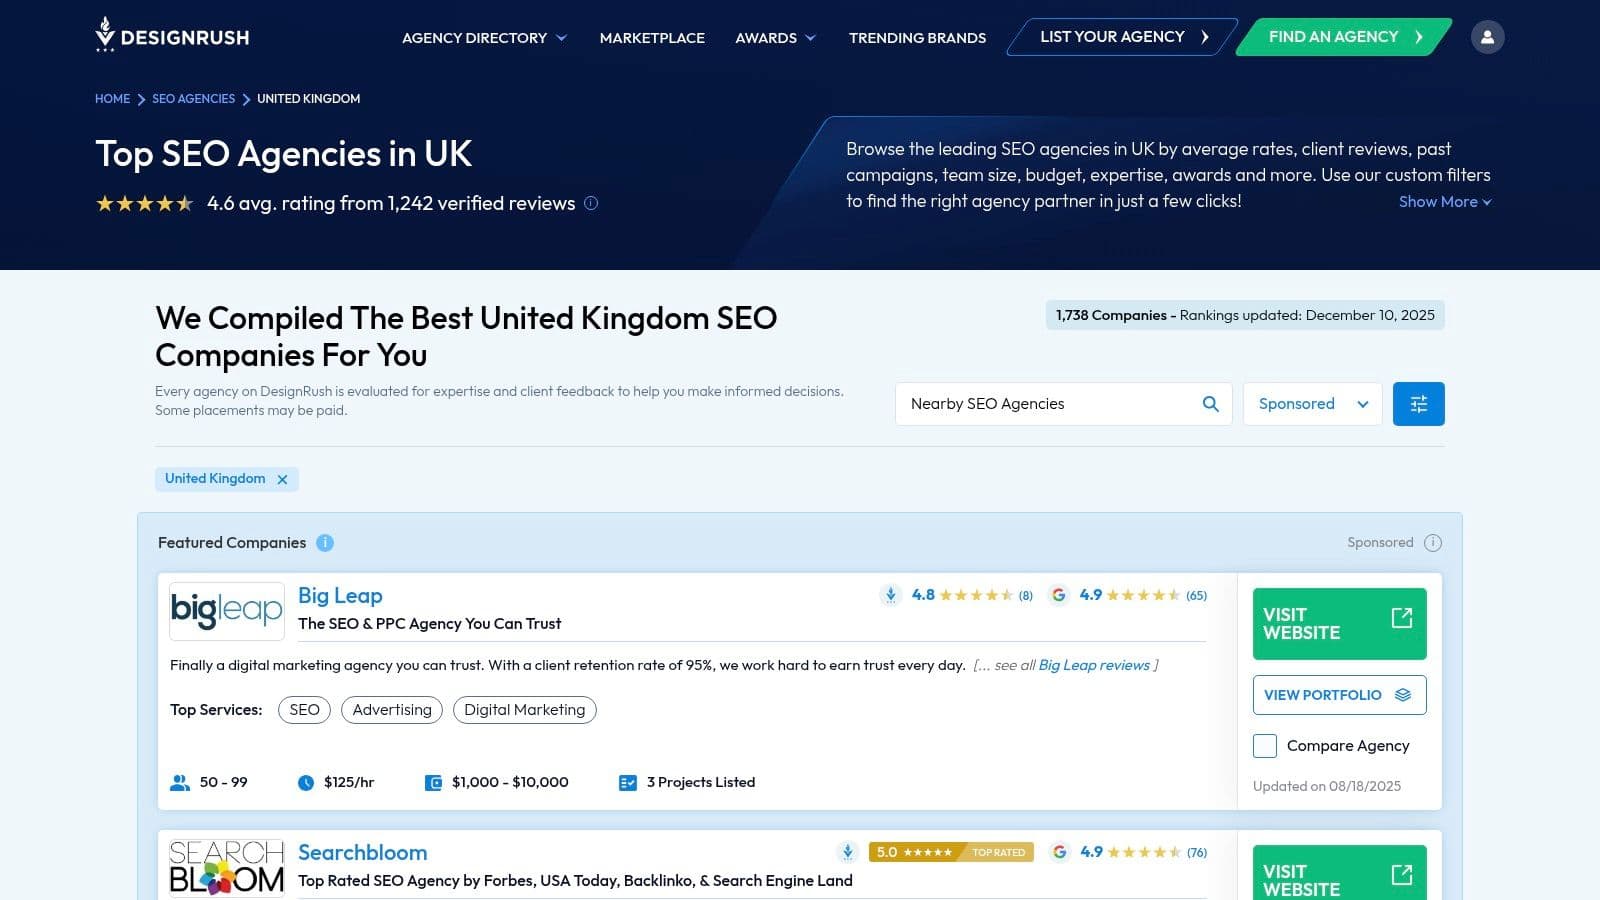This screenshot has height=900, width=1600.
Task: Open the Marketplace nav item
Action: pos(652,38)
